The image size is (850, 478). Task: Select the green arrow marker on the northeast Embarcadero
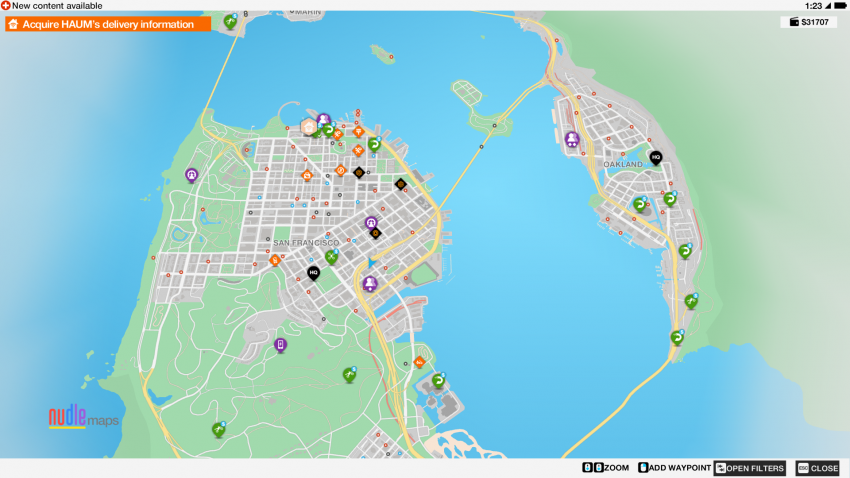374,144
